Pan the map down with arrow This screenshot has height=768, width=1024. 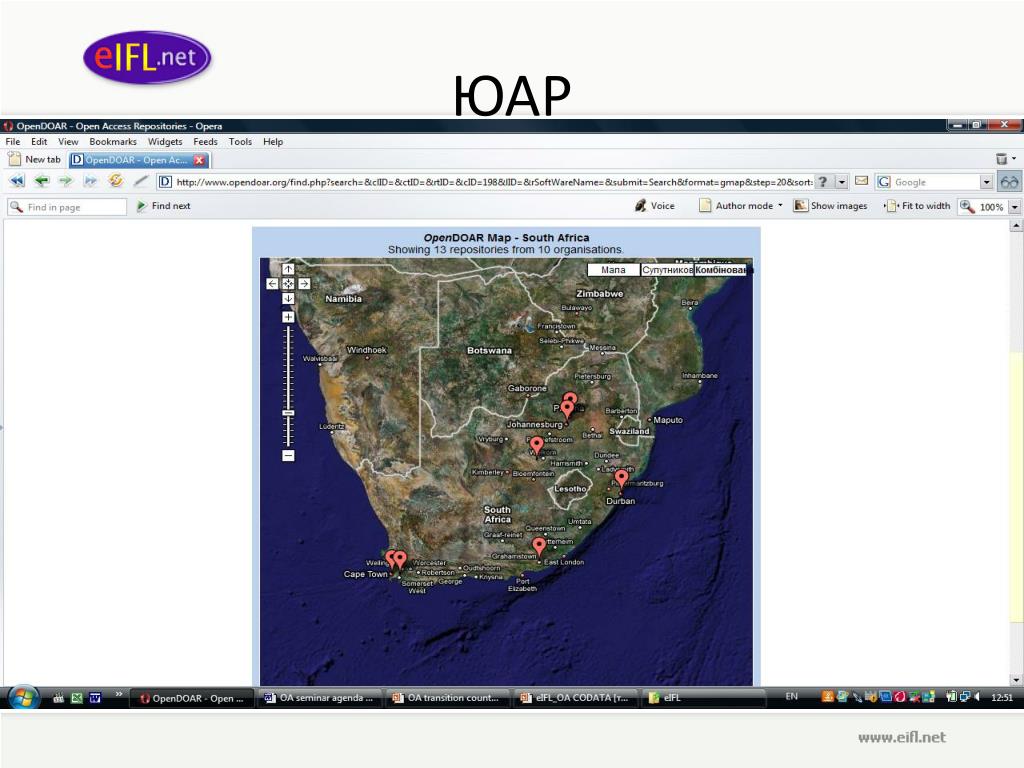tap(288, 298)
